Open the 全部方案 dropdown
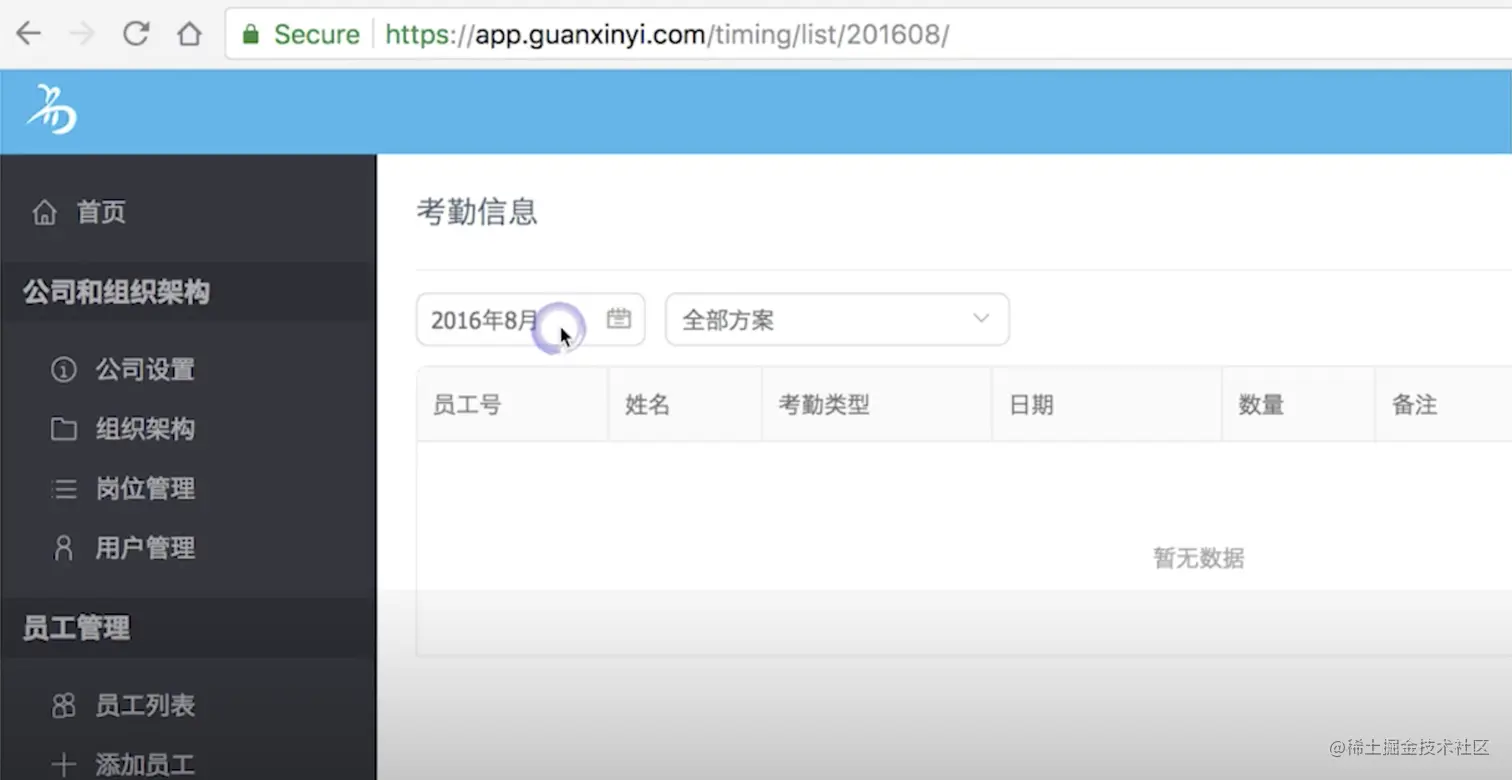 point(837,320)
